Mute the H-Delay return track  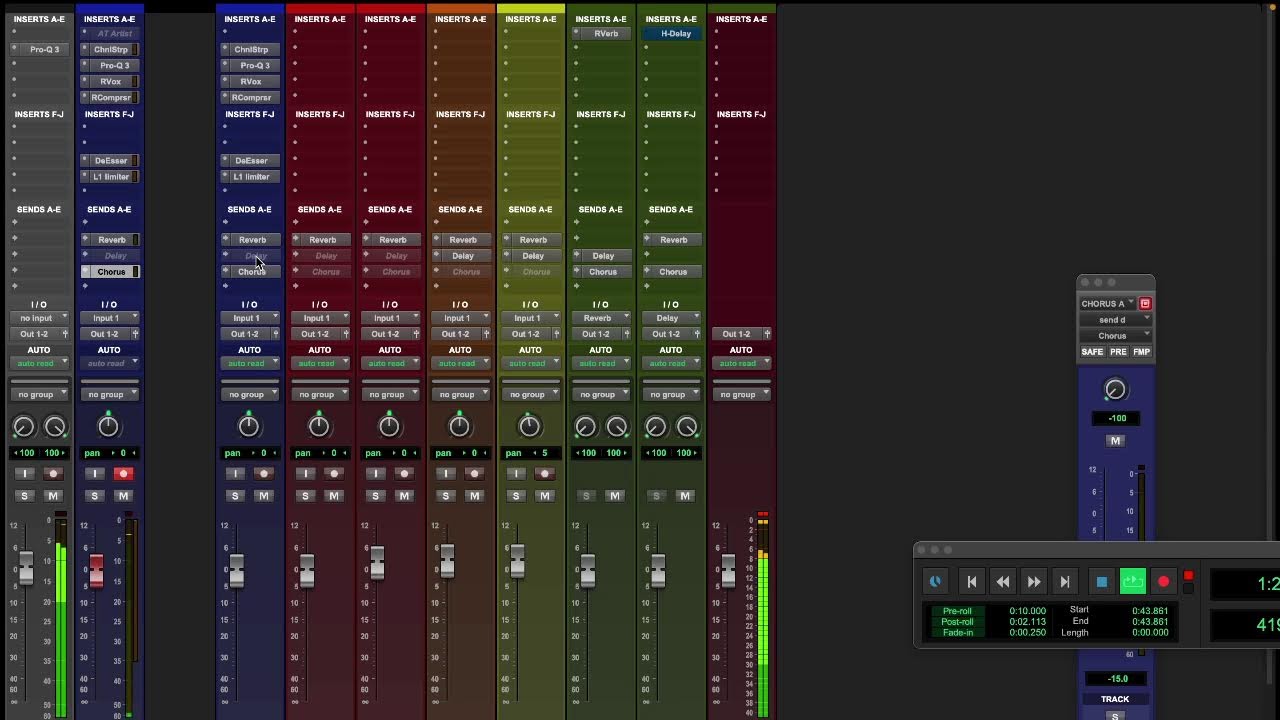point(685,496)
